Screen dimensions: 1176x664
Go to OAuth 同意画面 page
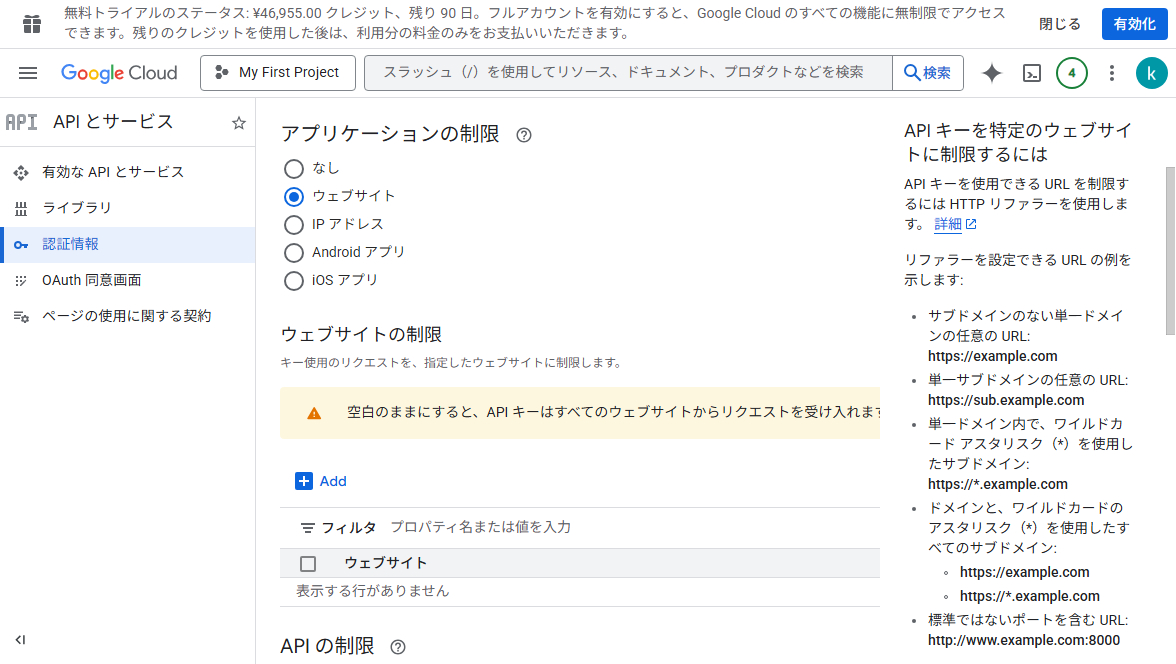(91, 280)
